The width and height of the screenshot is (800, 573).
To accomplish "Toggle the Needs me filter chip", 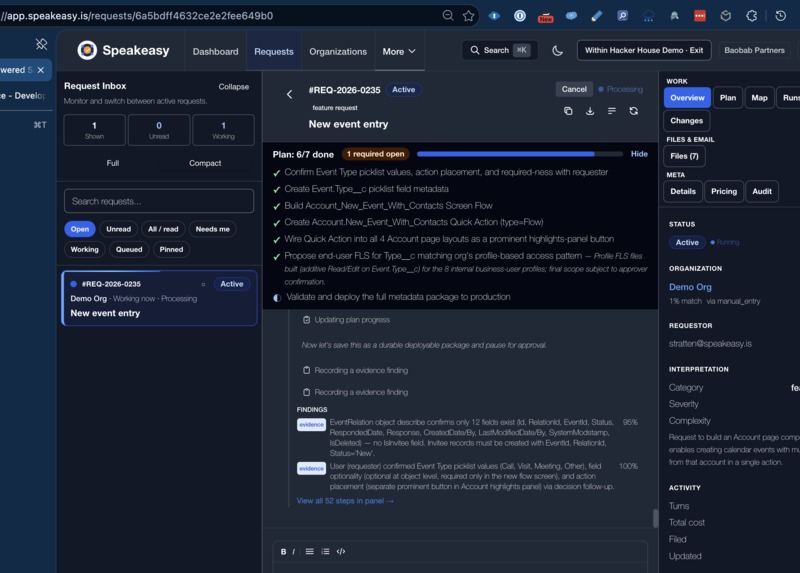I will pyautogui.click(x=212, y=229).
